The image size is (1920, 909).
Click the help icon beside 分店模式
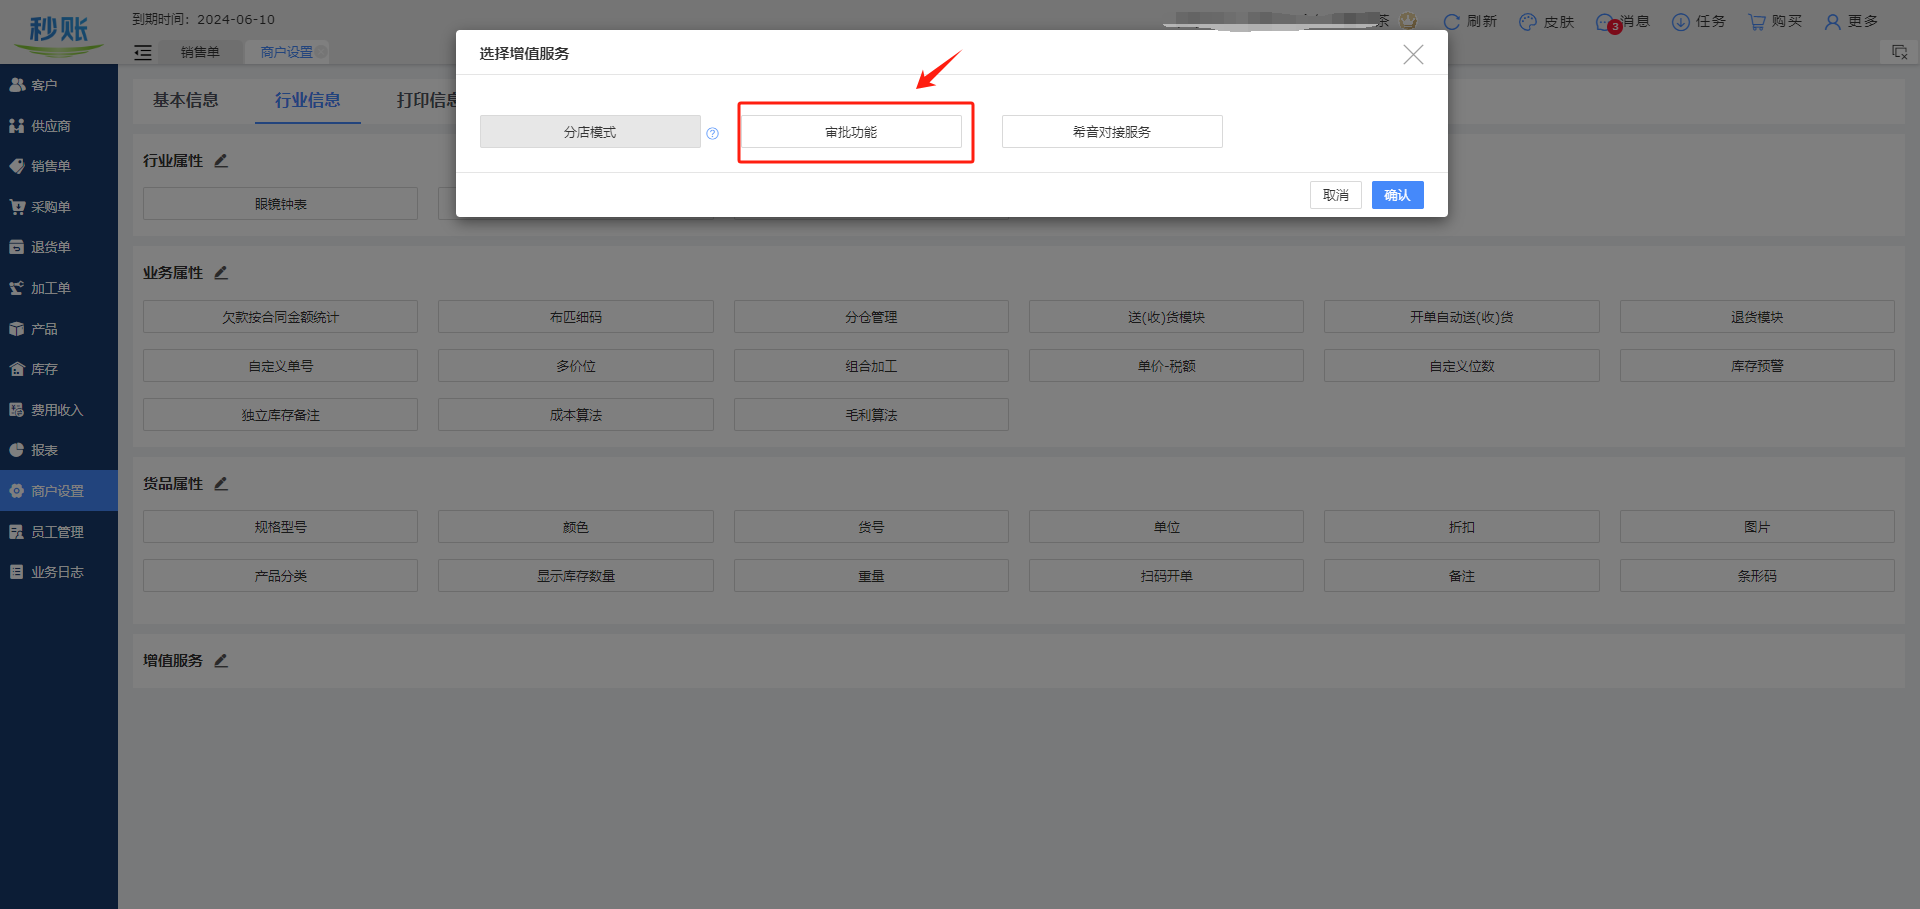click(713, 133)
